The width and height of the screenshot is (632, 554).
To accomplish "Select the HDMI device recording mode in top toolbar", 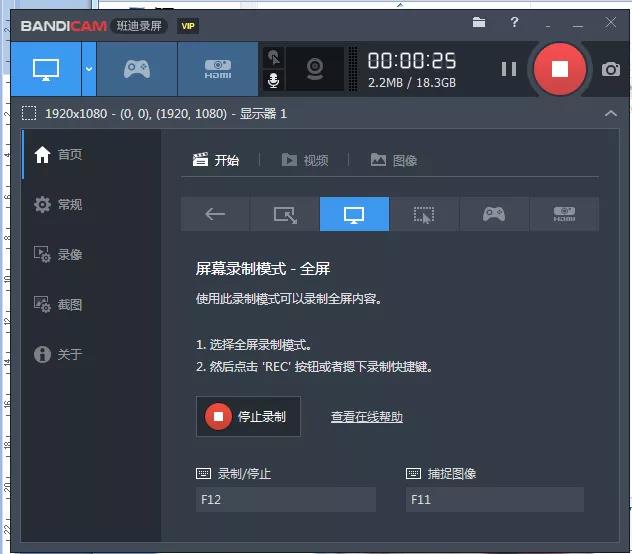I will click(217, 69).
